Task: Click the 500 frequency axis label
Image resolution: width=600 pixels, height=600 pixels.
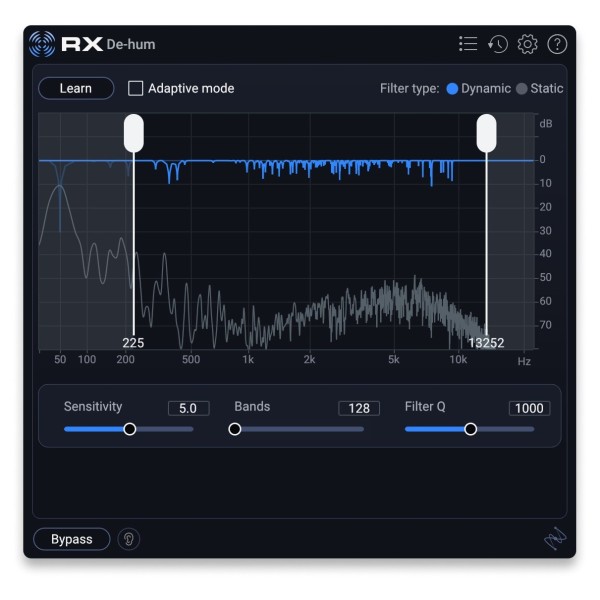Action: pos(191,360)
